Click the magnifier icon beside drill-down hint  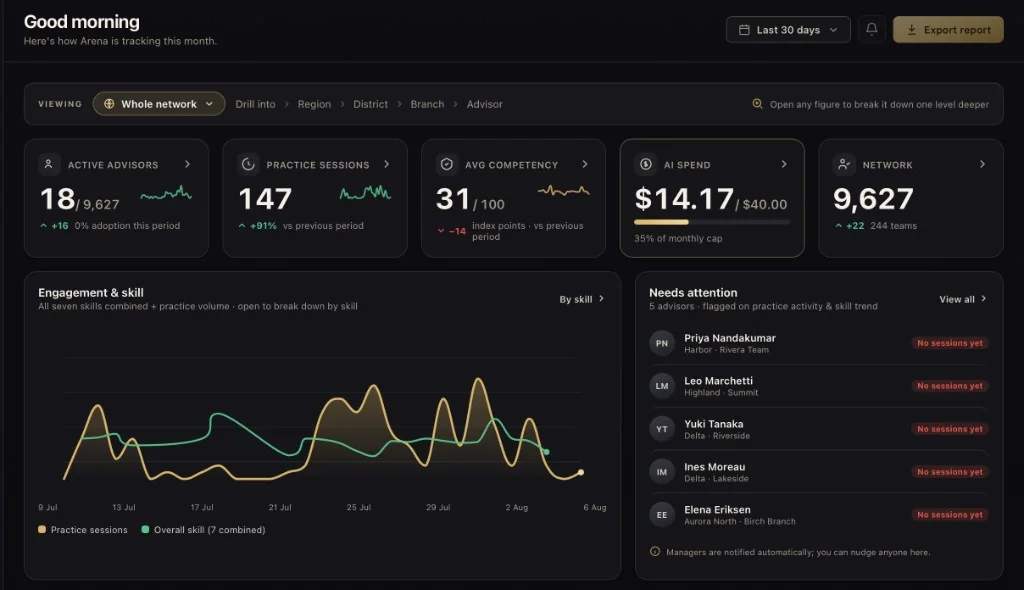point(757,104)
